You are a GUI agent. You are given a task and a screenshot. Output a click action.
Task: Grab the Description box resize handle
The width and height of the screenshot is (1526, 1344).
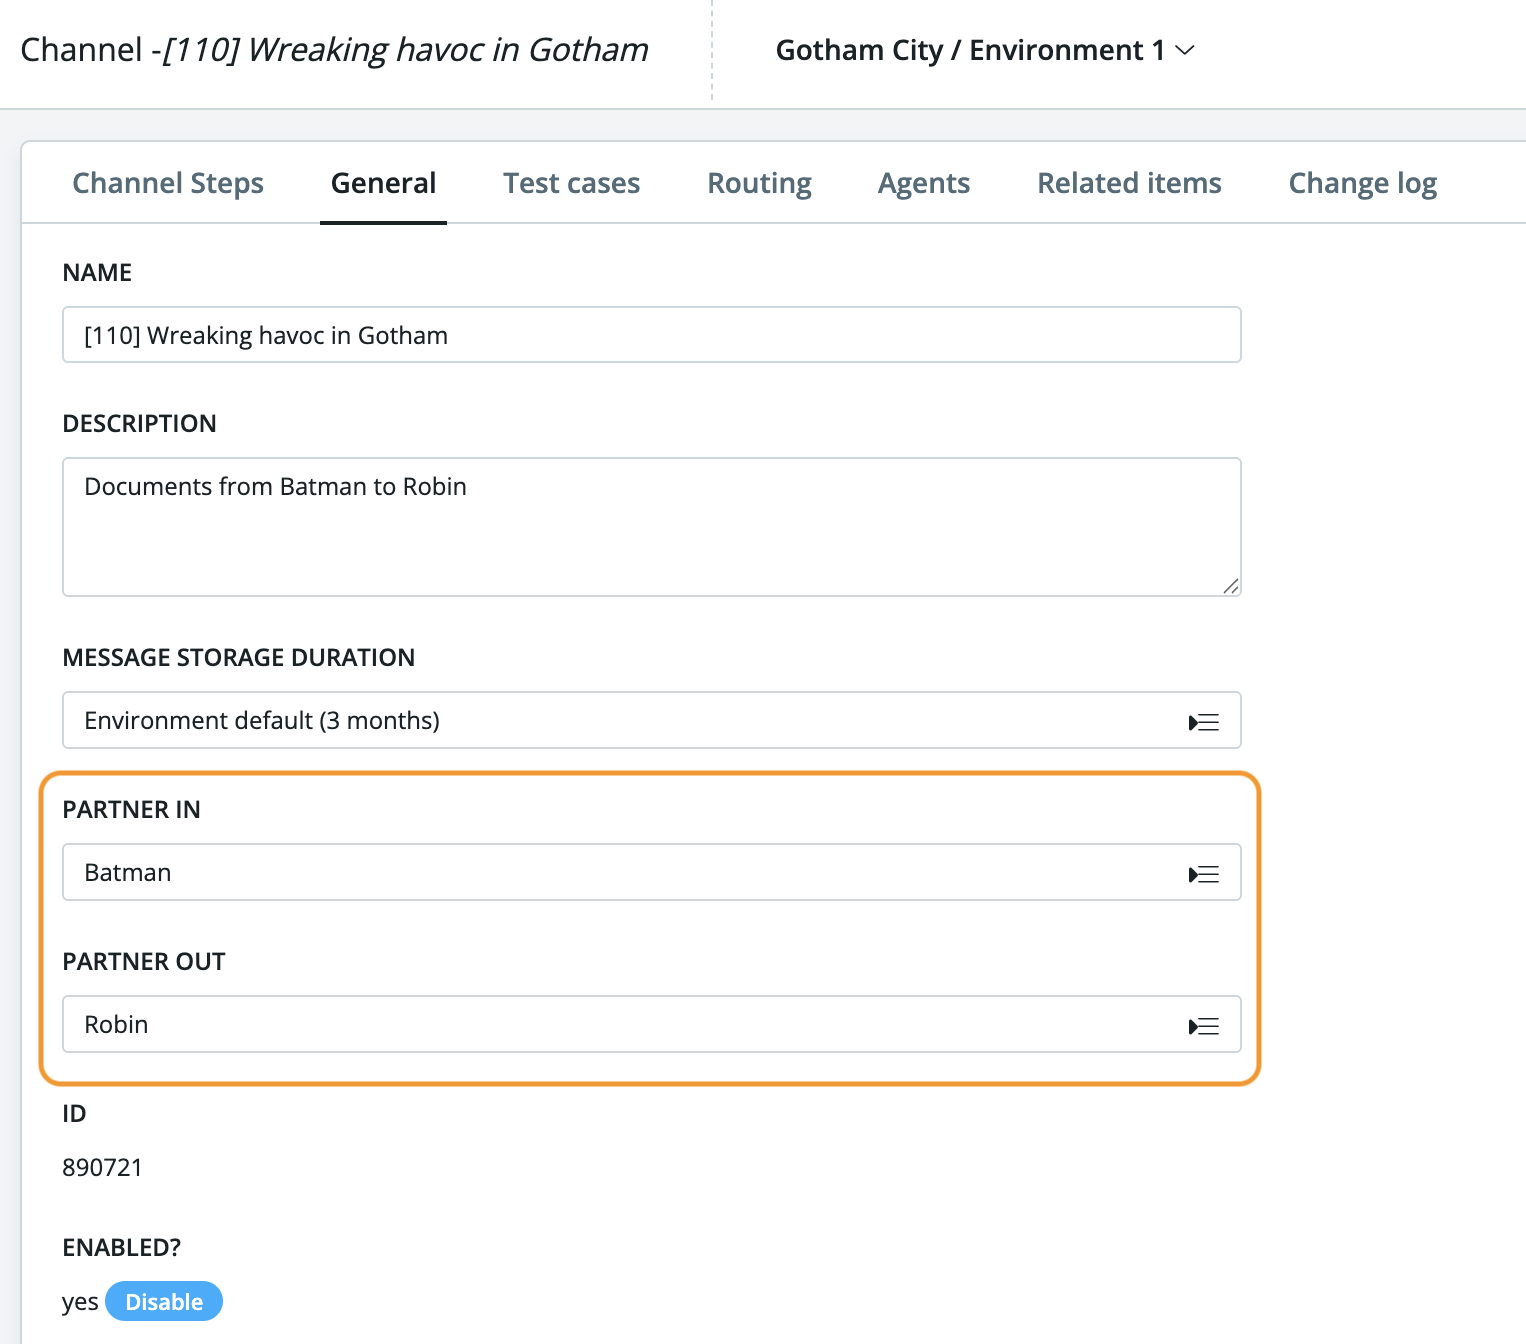point(1231,586)
